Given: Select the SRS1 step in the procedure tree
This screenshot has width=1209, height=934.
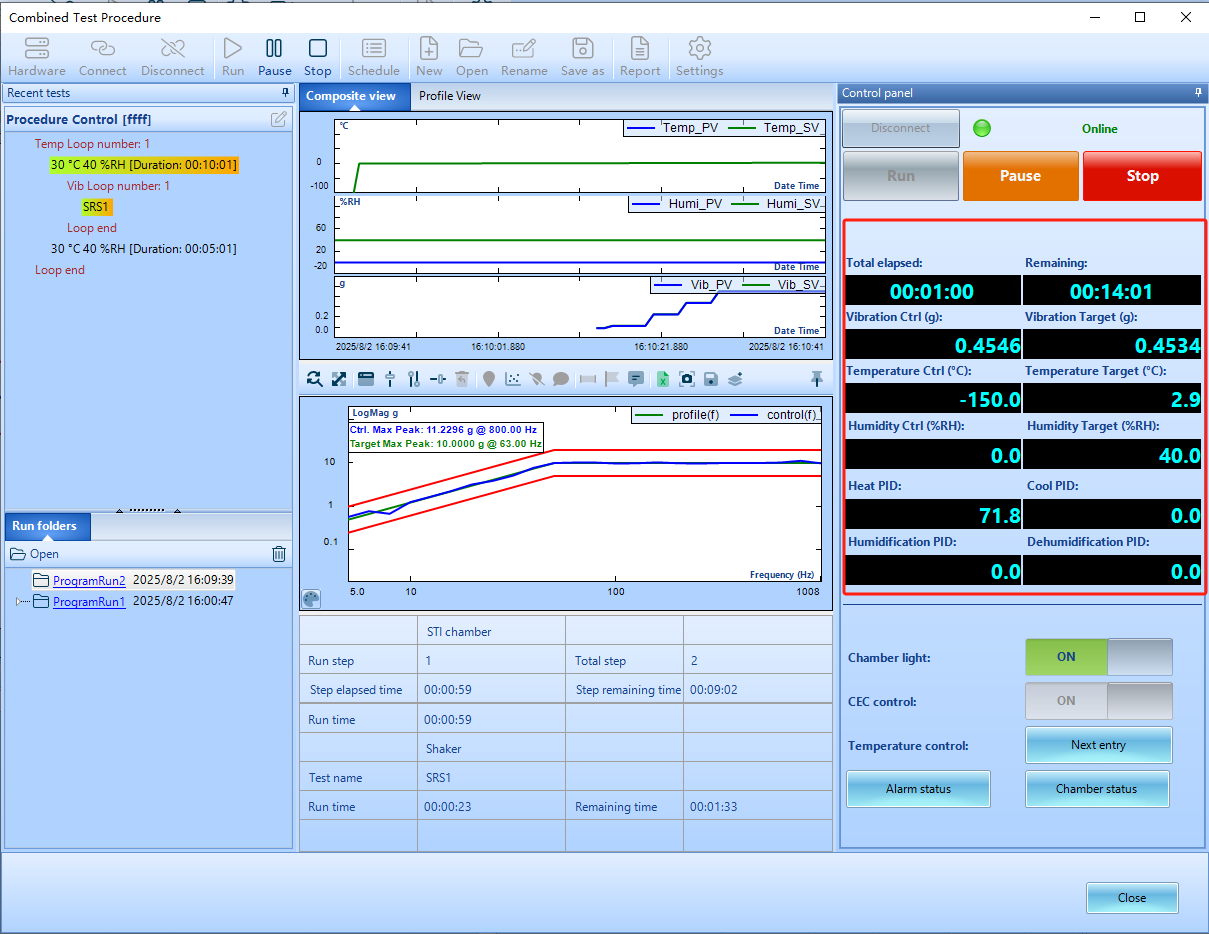Looking at the screenshot, I should (x=98, y=207).
